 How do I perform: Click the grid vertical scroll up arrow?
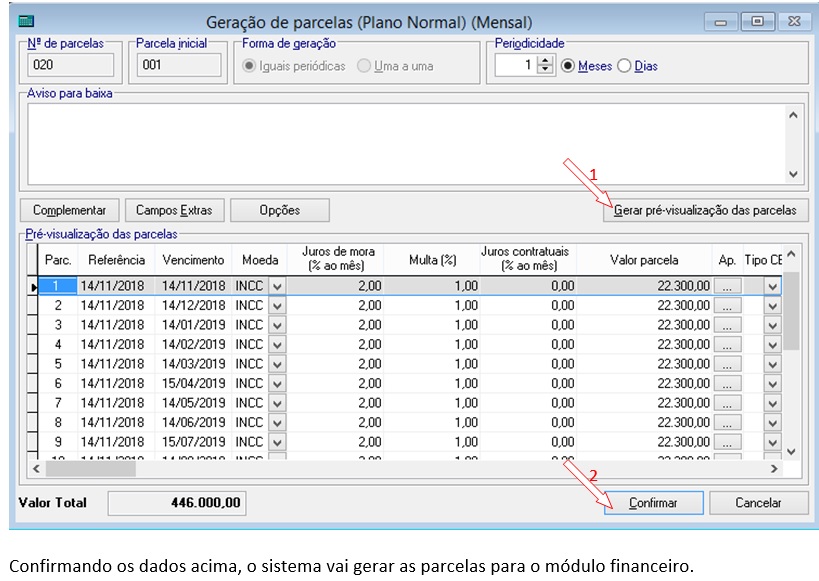[x=791, y=254]
